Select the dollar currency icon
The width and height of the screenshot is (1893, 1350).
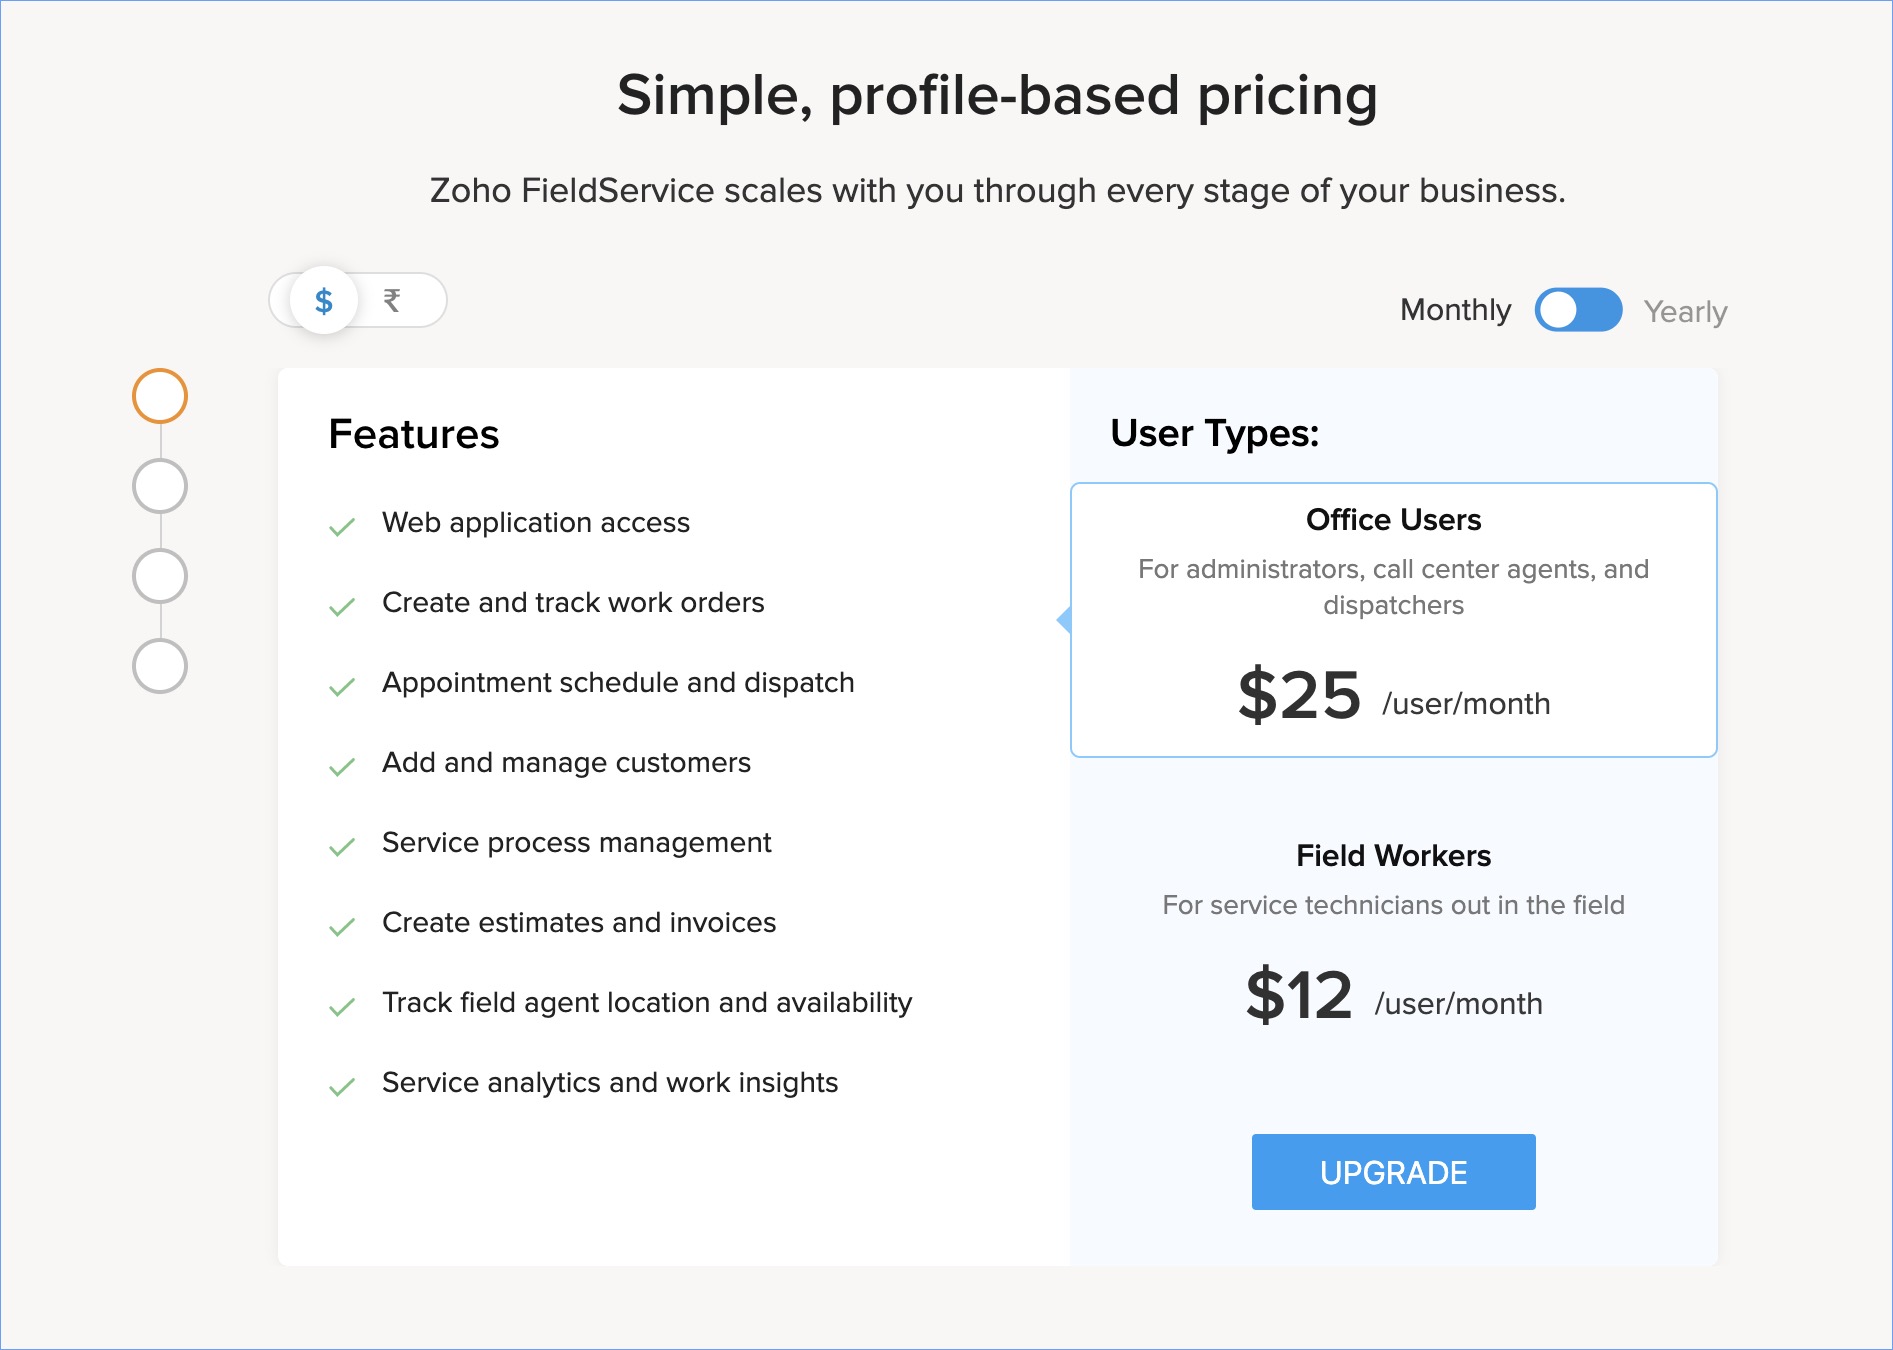point(323,300)
